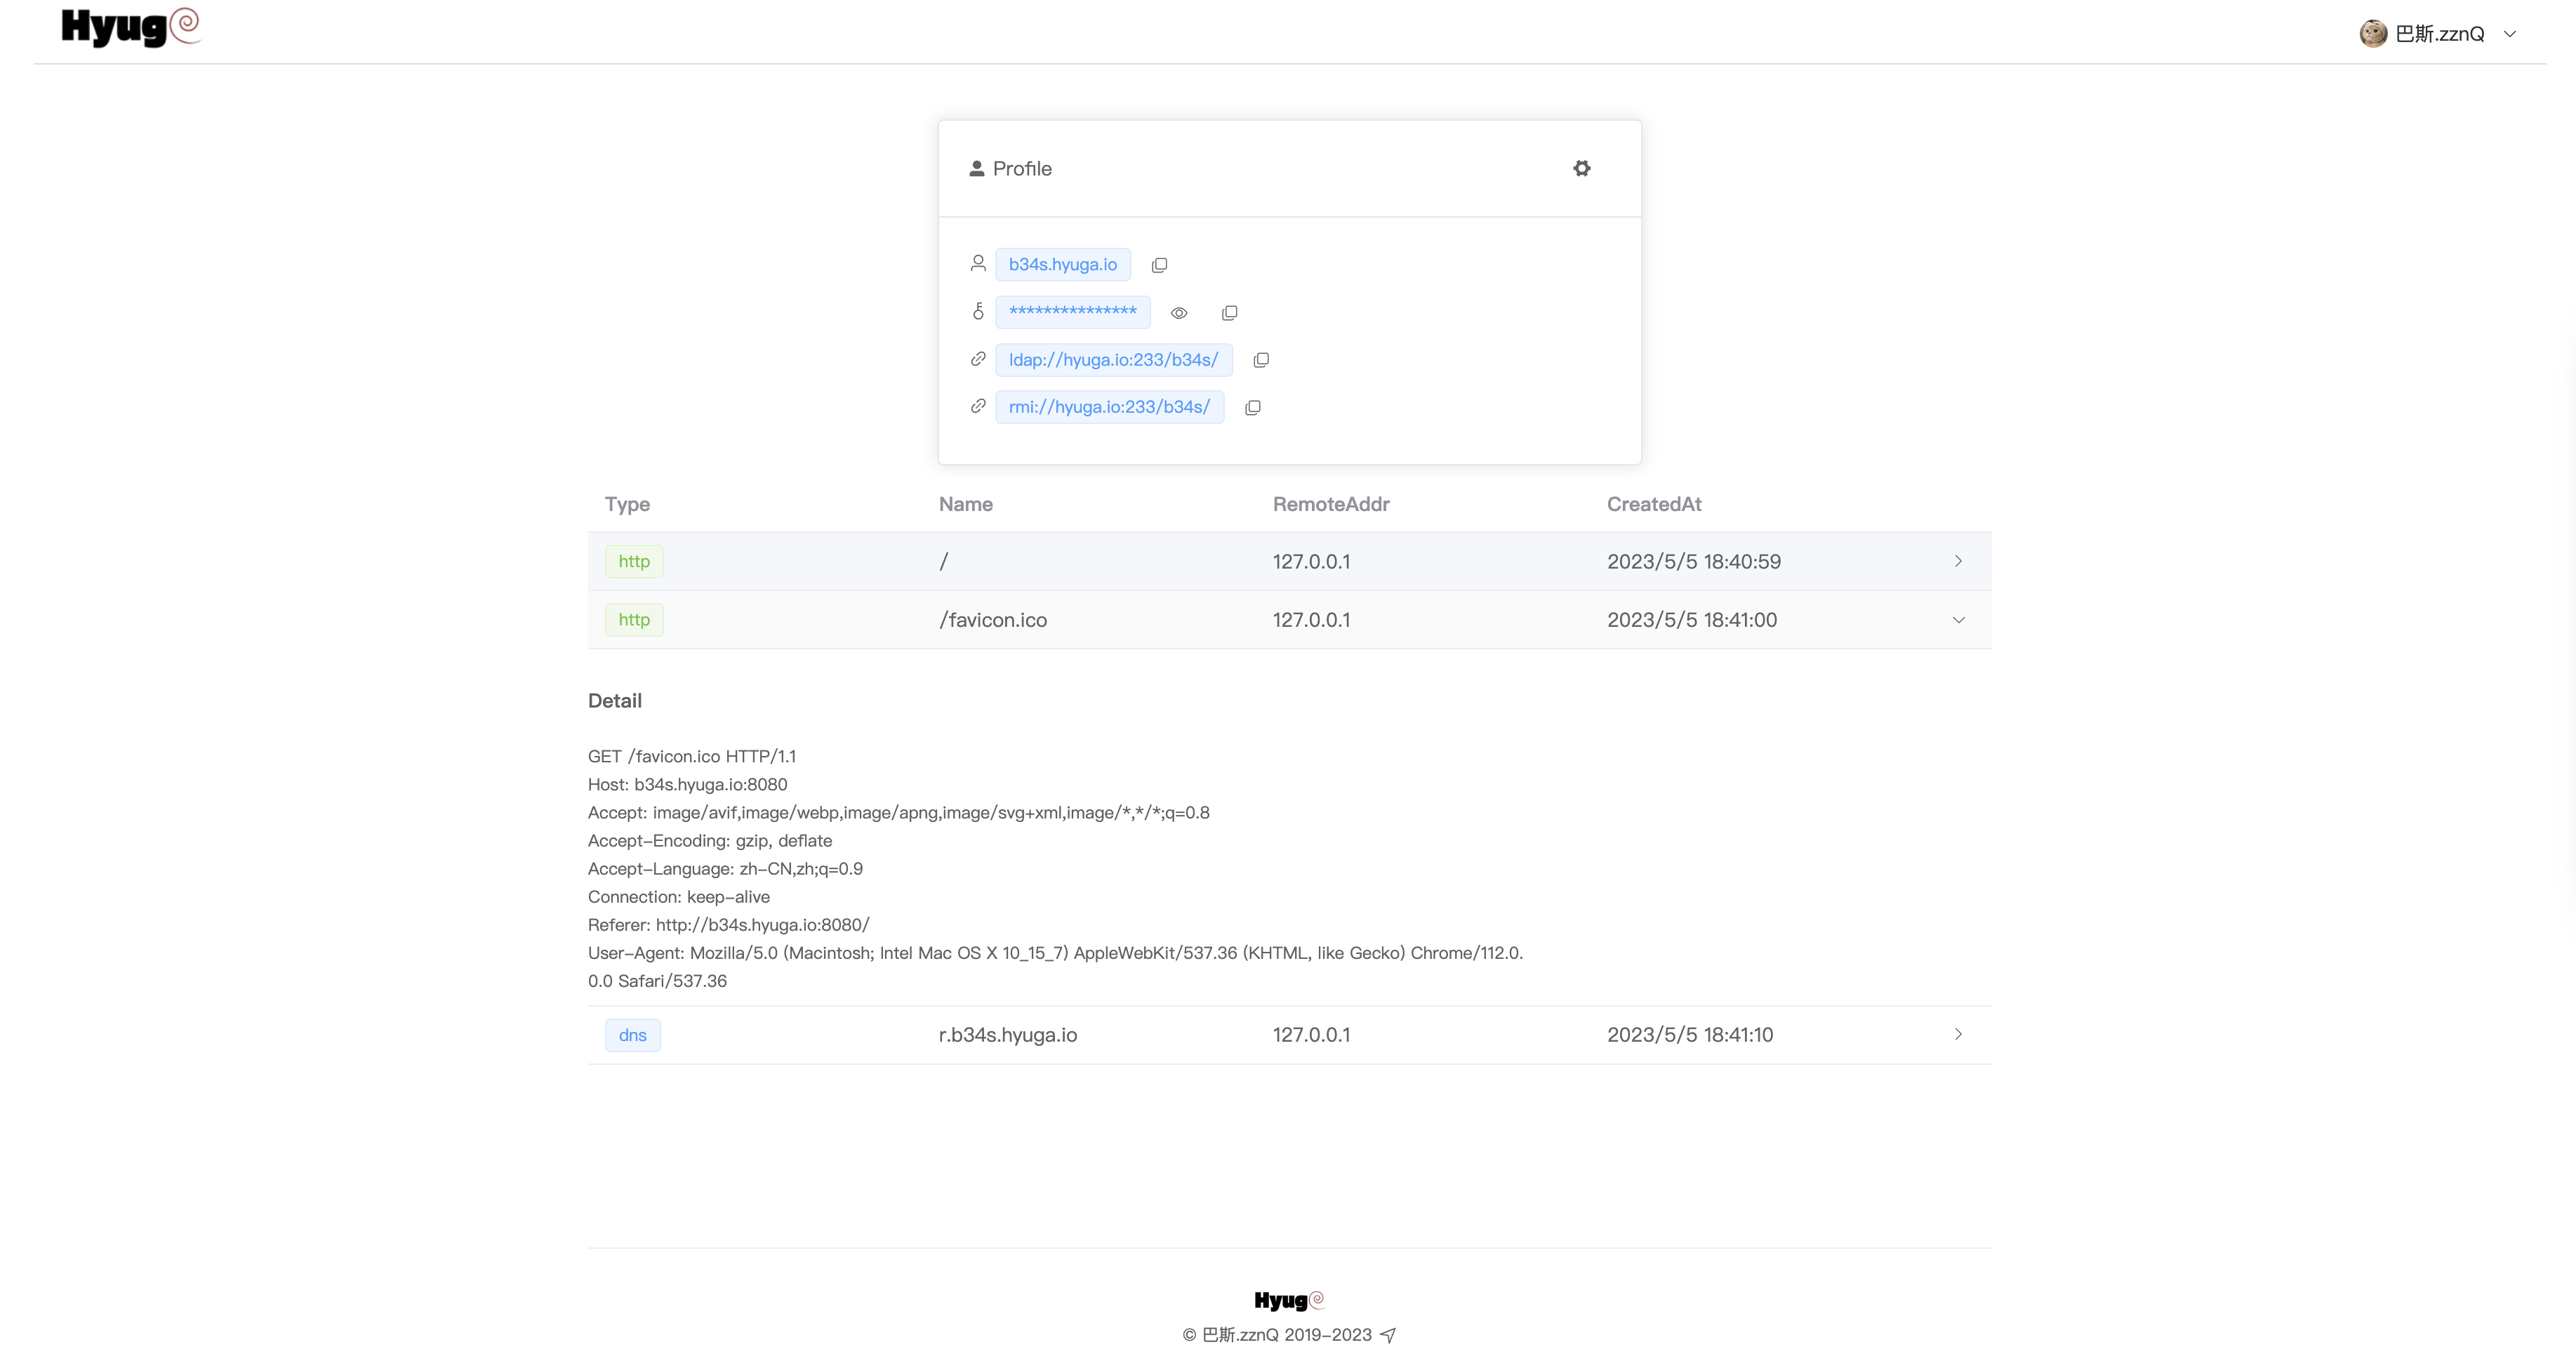
Task: Click the b34s.hyuga.io domain tag
Action: 1062,265
